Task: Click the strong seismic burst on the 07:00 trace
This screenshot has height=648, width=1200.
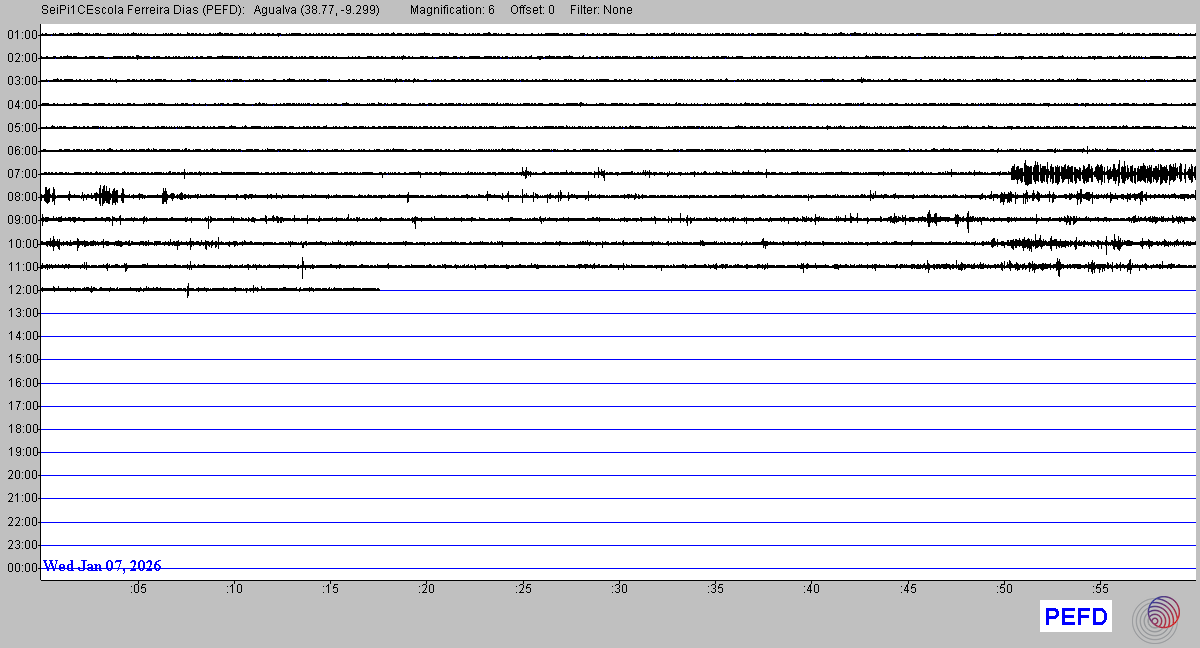Action: [1100, 174]
